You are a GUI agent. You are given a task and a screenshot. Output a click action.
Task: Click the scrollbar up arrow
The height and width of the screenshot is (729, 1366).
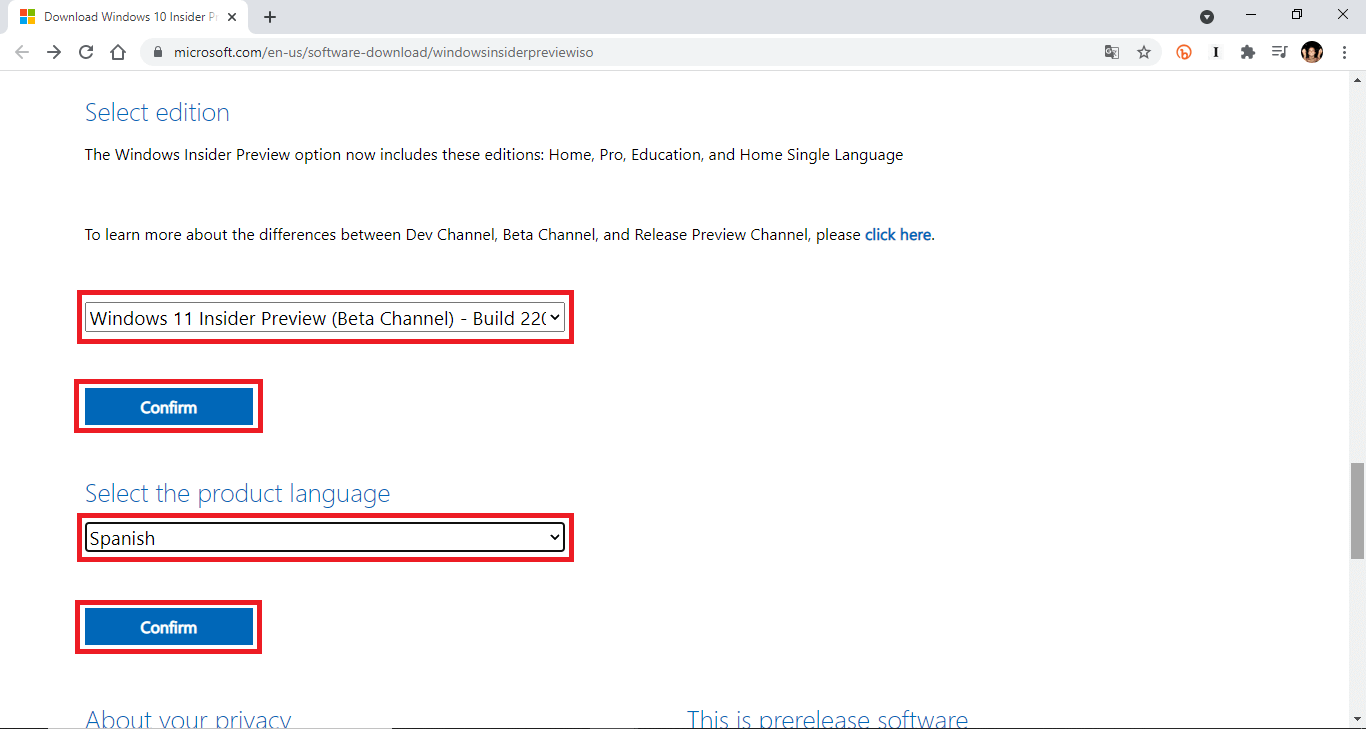point(1357,81)
